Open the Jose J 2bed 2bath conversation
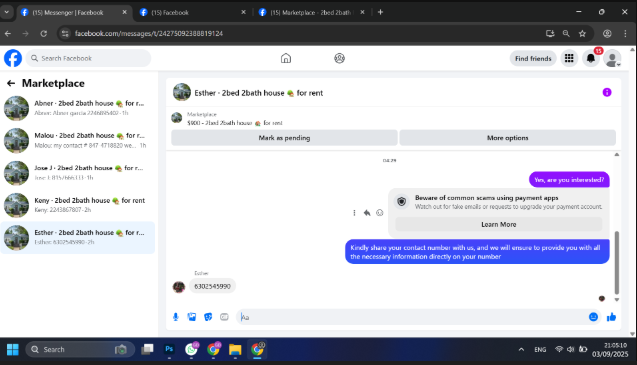 78,173
